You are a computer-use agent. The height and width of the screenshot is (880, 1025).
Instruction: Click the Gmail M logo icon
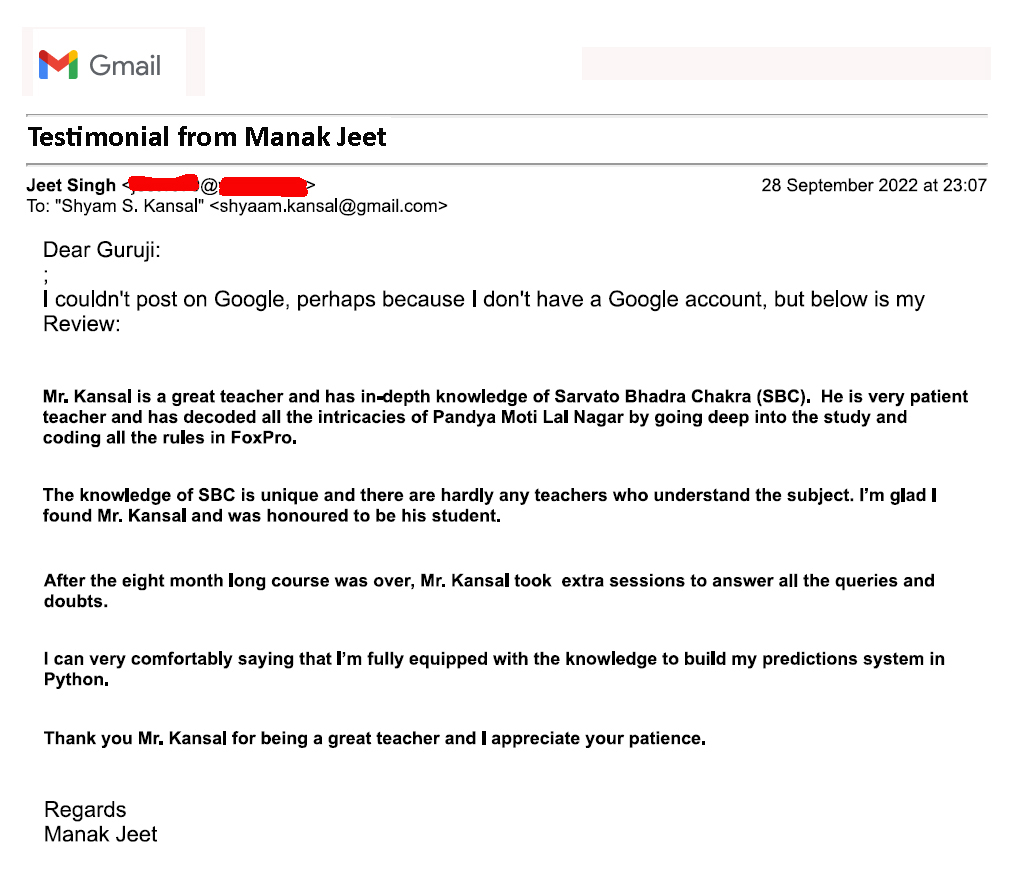click(x=58, y=65)
